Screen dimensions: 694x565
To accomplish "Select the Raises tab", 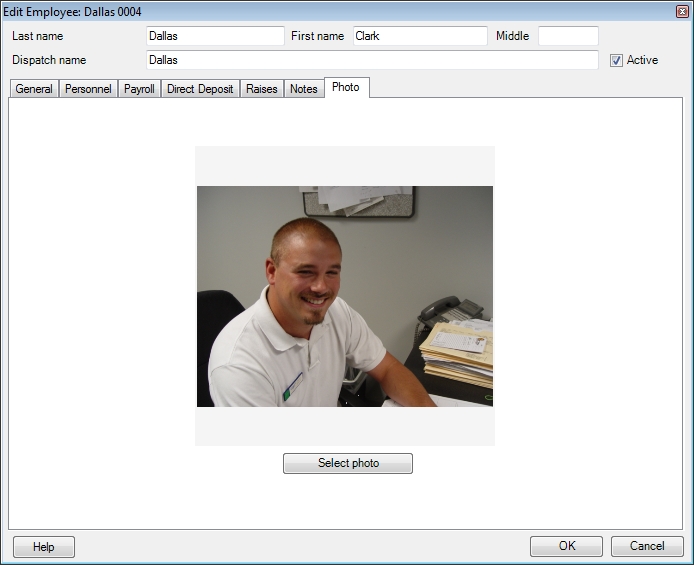I will [262, 89].
